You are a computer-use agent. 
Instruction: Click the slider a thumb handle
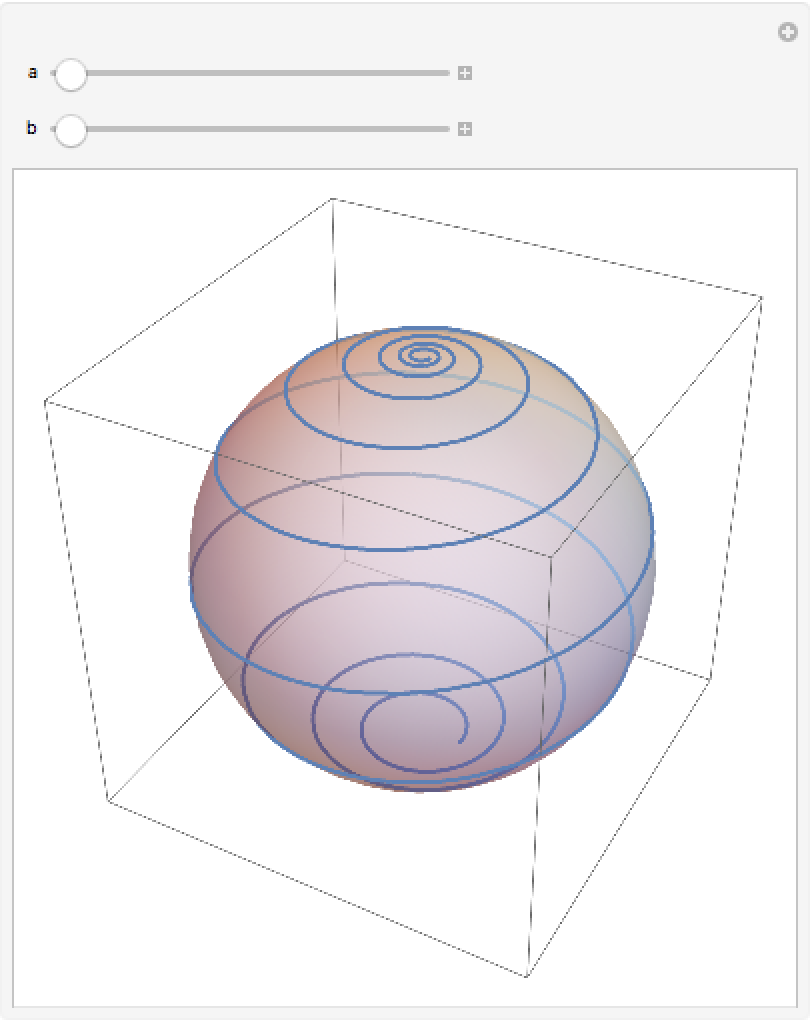pyautogui.click(x=70, y=74)
